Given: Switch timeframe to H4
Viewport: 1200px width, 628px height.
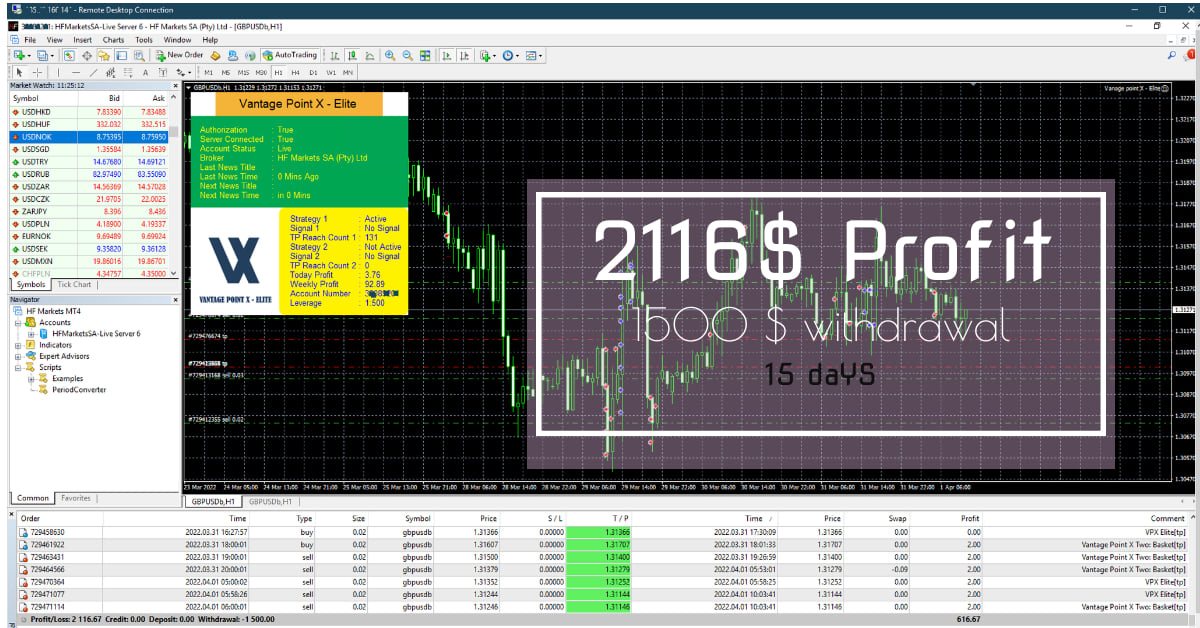Looking at the screenshot, I should [296, 72].
